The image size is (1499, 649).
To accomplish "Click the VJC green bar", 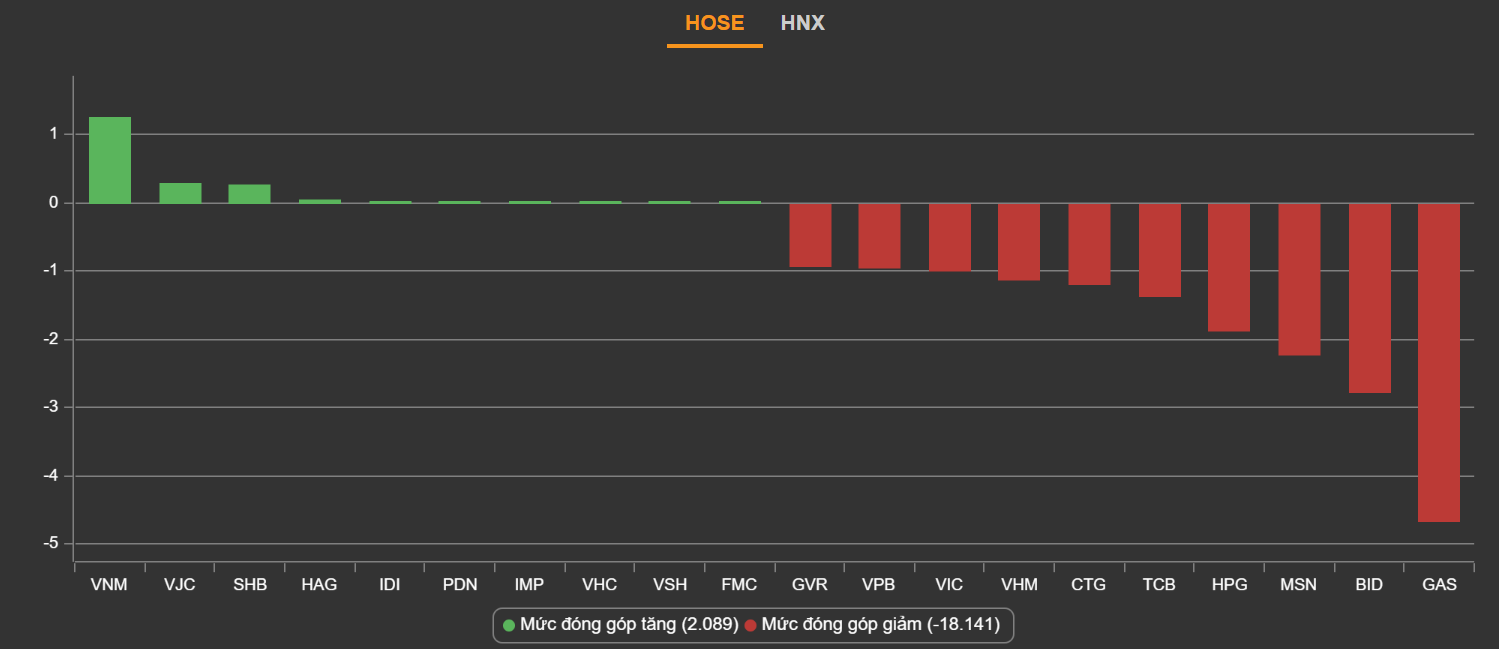I will tap(180, 193).
